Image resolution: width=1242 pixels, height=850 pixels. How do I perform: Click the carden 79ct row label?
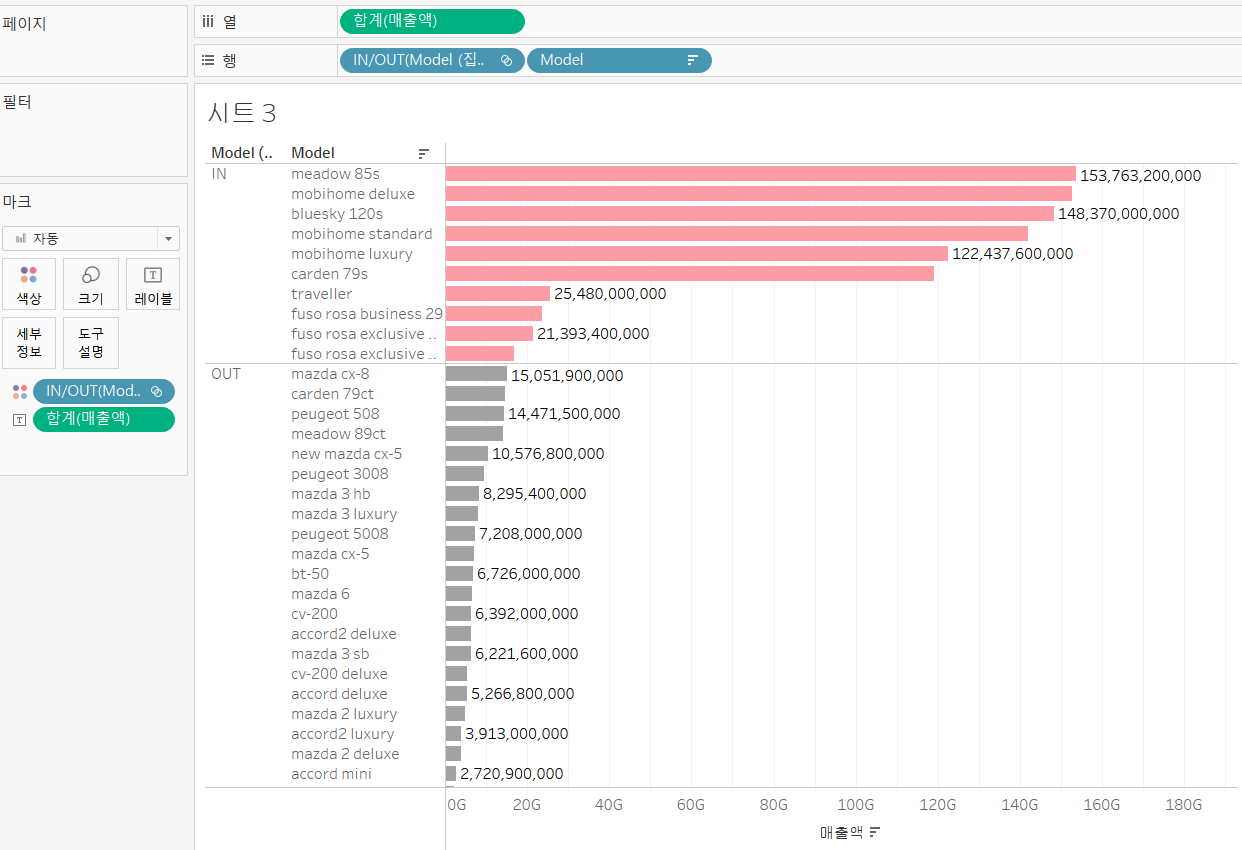click(x=333, y=394)
